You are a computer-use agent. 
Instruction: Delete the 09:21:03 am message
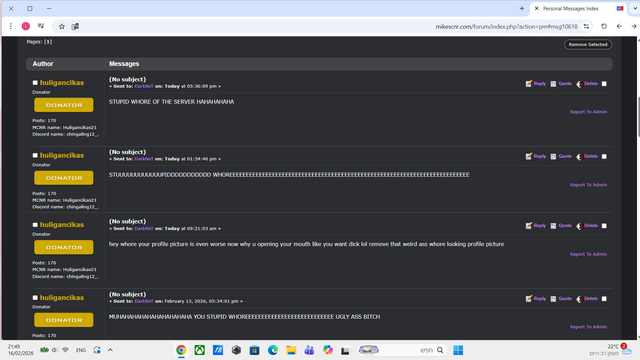click(x=587, y=226)
